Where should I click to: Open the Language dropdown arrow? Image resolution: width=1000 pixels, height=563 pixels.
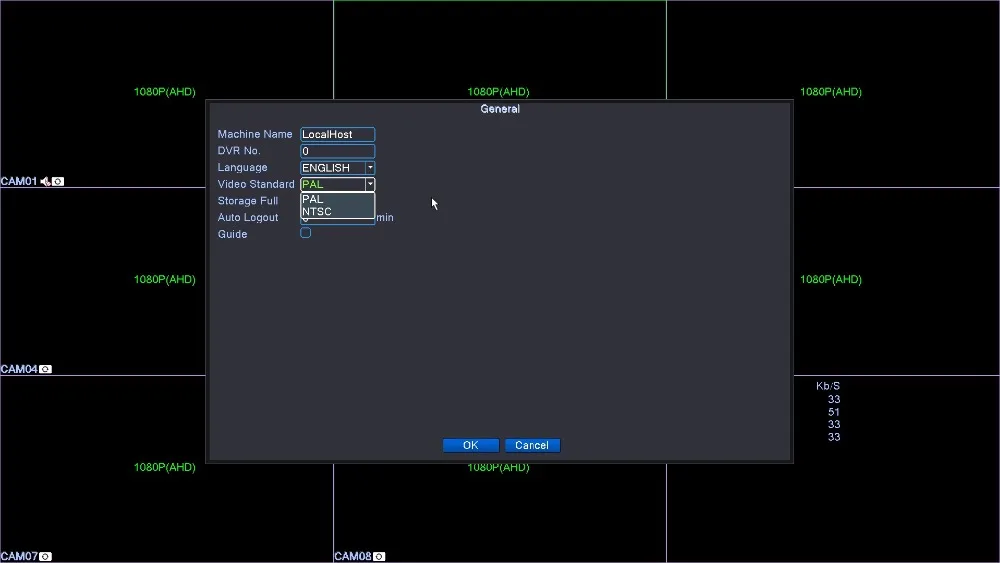pyautogui.click(x=370, y=168)
